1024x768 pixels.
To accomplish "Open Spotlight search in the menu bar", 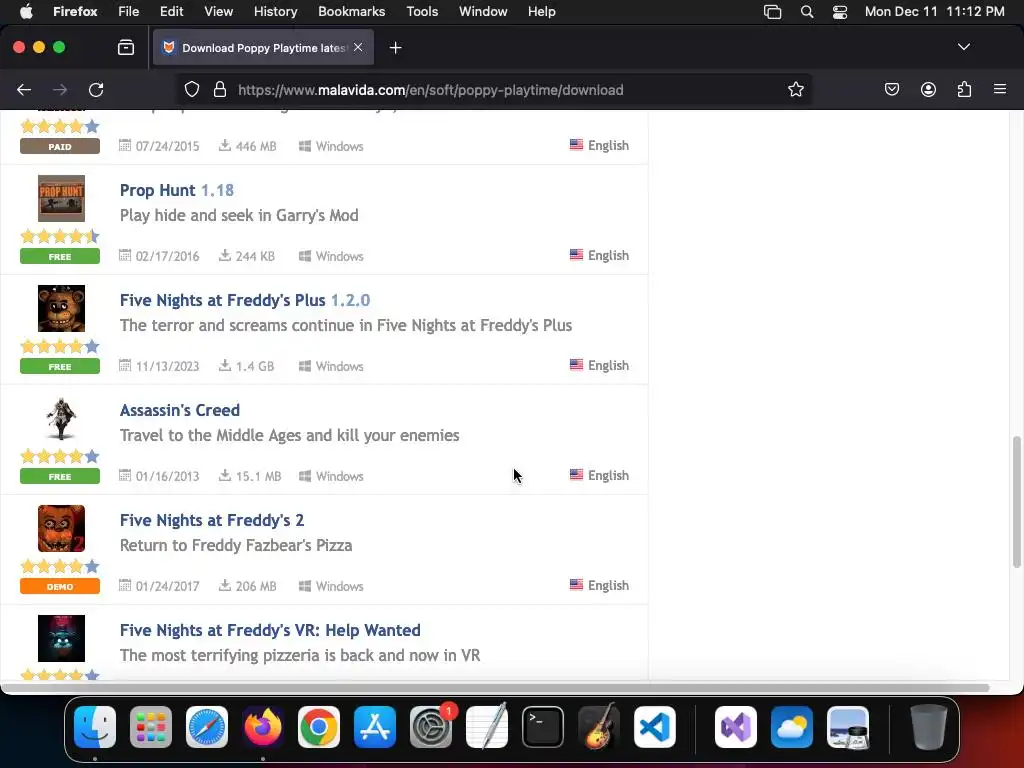I will [x=807, y=12].
